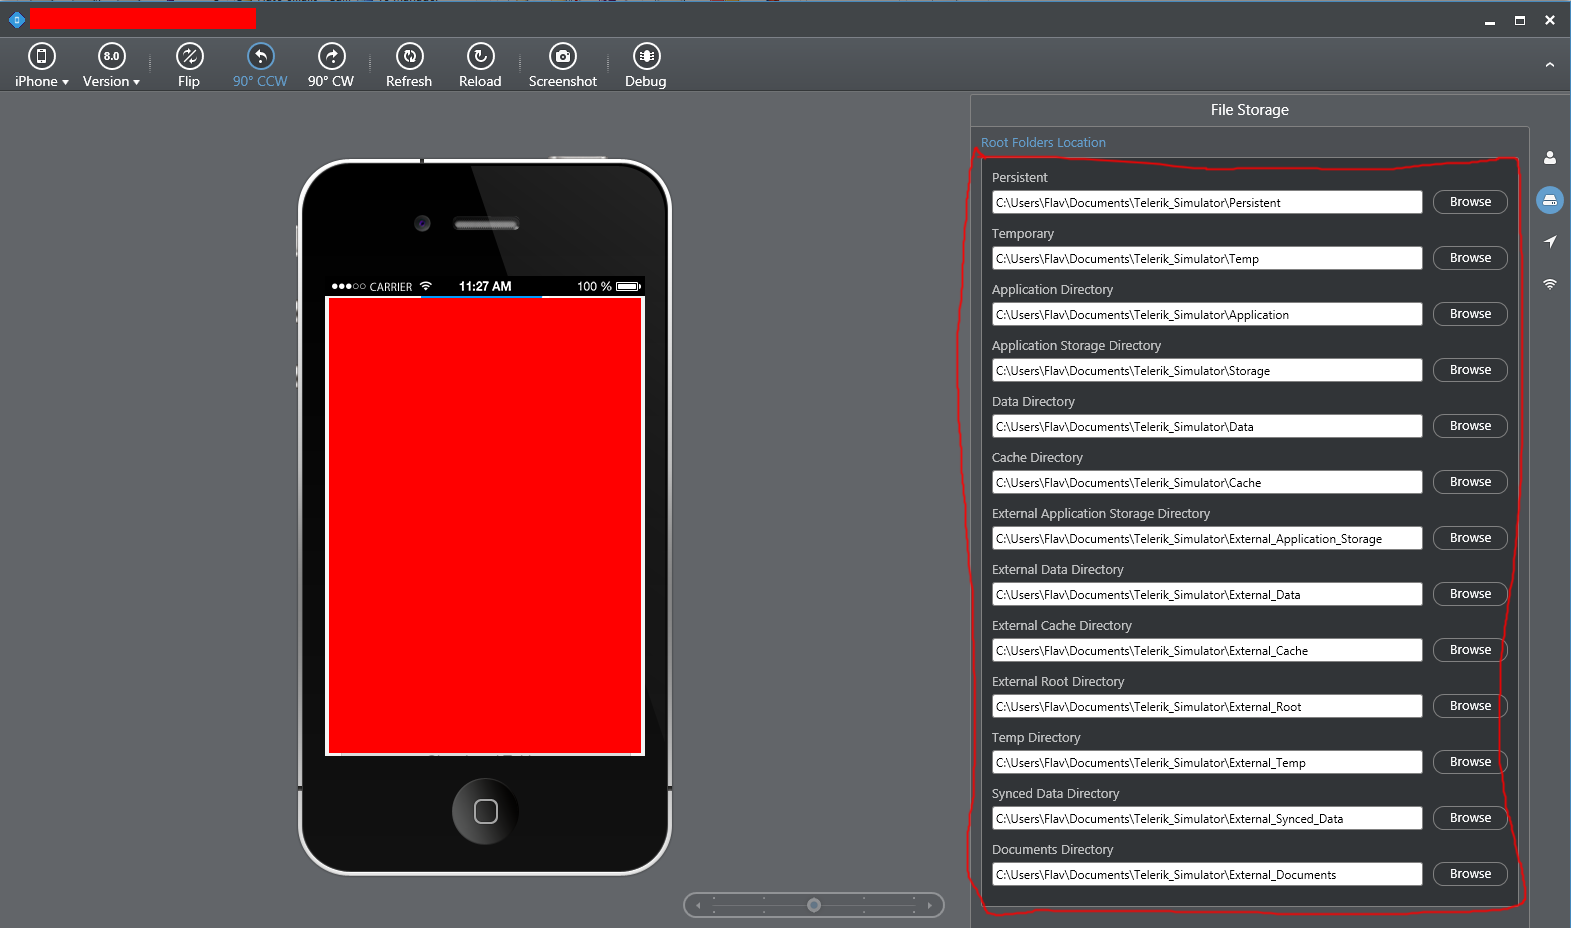Click the Root Folders Location heading
1571x928 pixels.
pyautogui.click(x=1043, y=143)
